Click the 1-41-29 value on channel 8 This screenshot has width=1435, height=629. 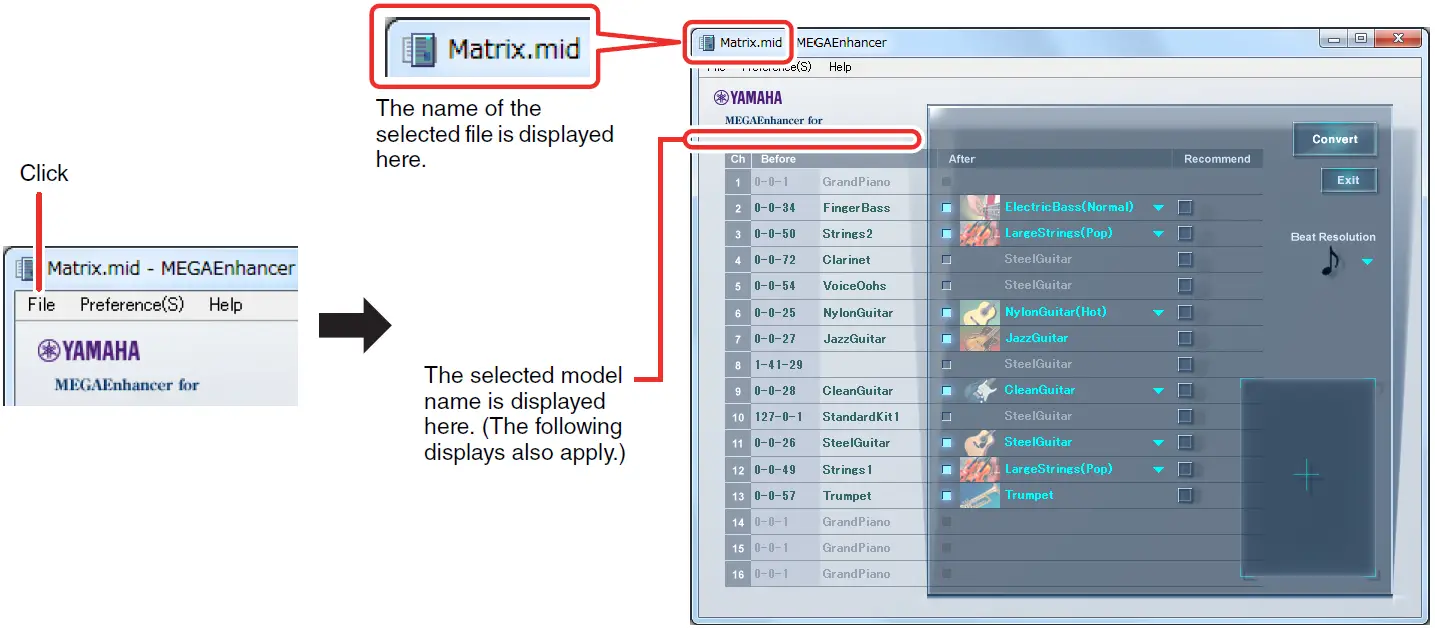click(x=778, y=365)
